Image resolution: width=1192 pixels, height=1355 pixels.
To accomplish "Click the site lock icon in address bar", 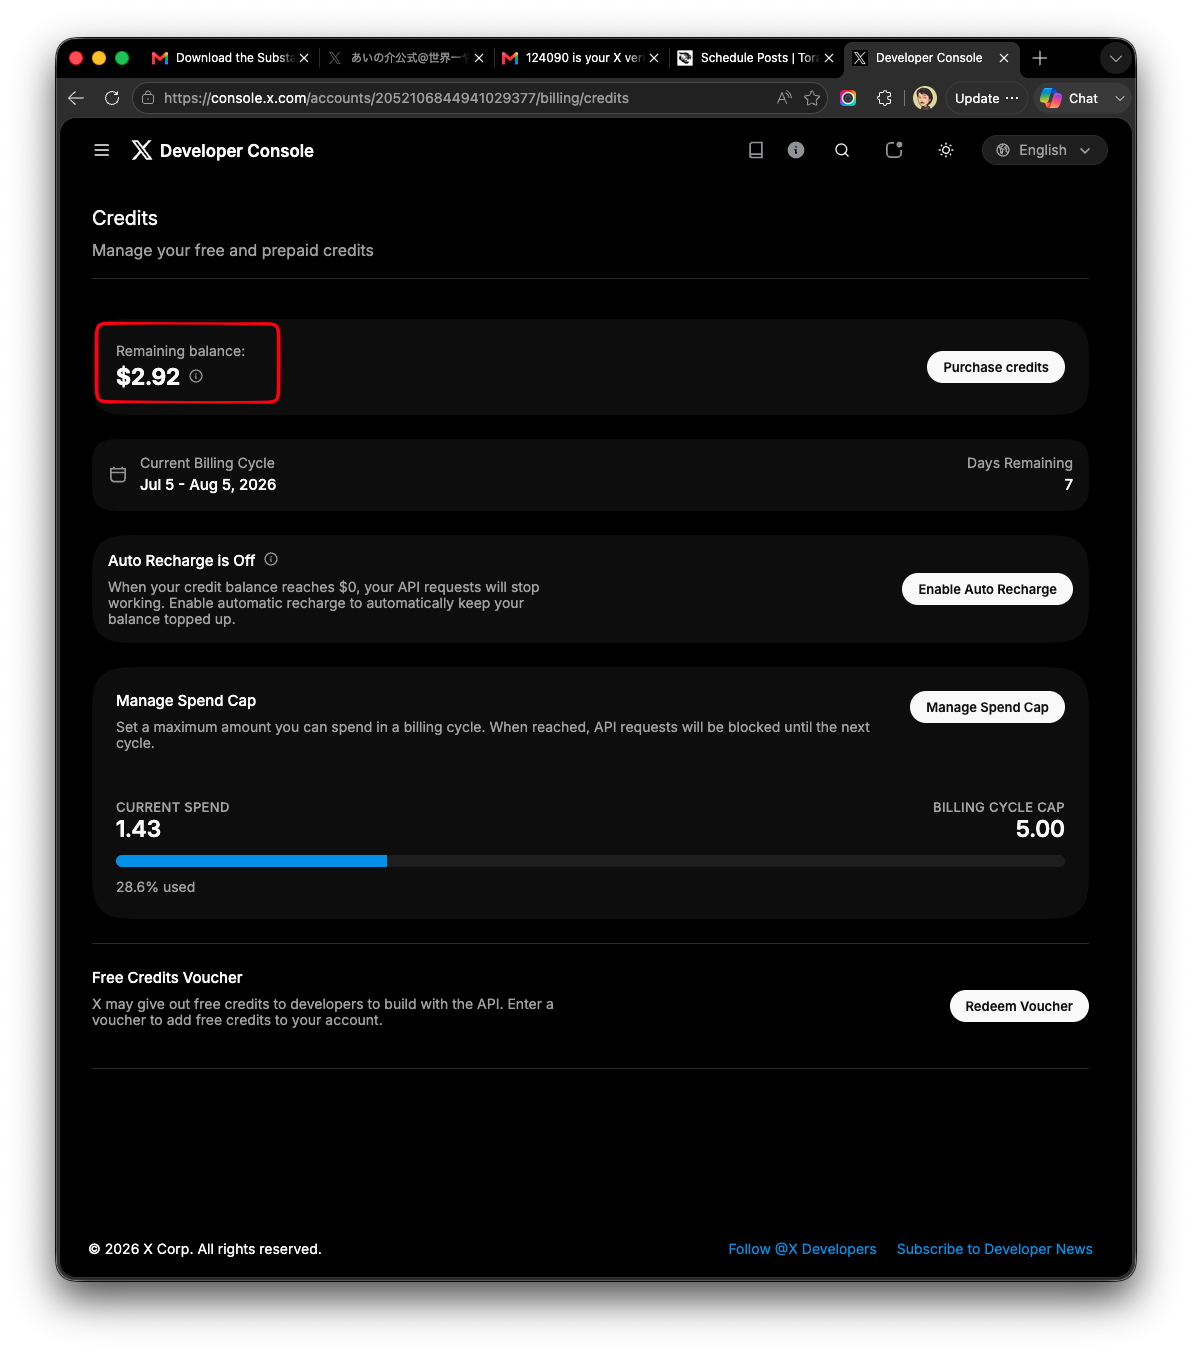I will (x=148, y=98).
